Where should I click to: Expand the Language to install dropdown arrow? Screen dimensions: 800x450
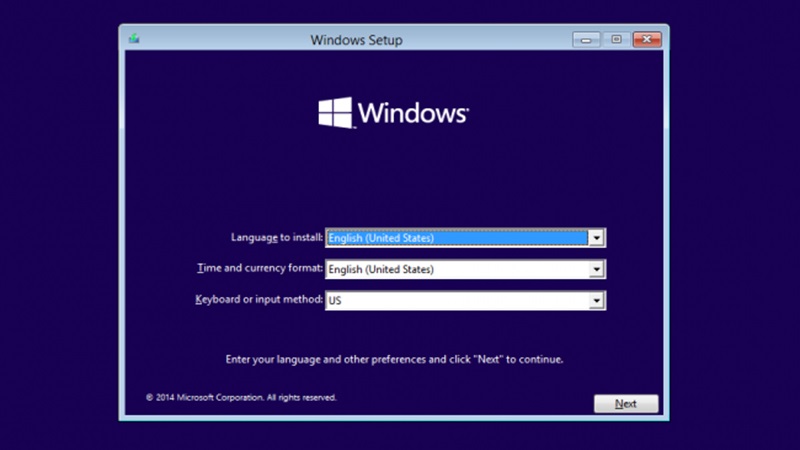coord(596,238)
